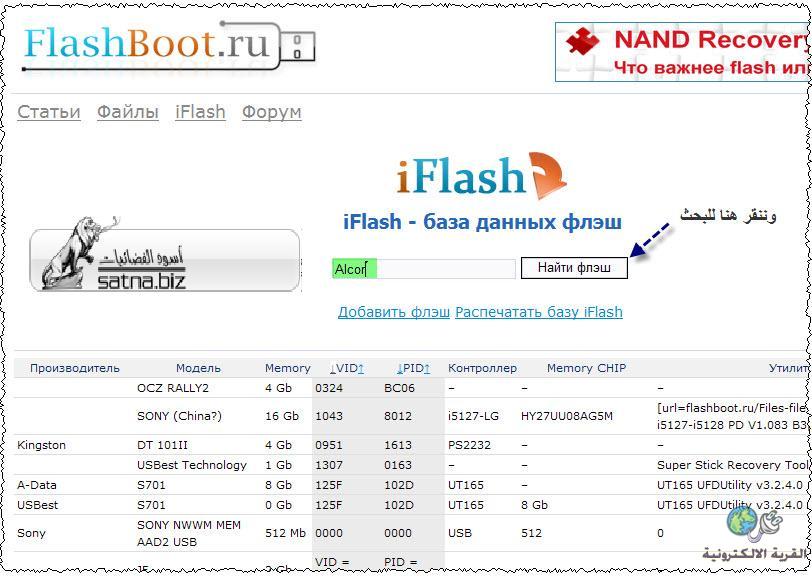Click the Memory CHIP column header
This screenshot has width=812, height=576.
[586, 368]
